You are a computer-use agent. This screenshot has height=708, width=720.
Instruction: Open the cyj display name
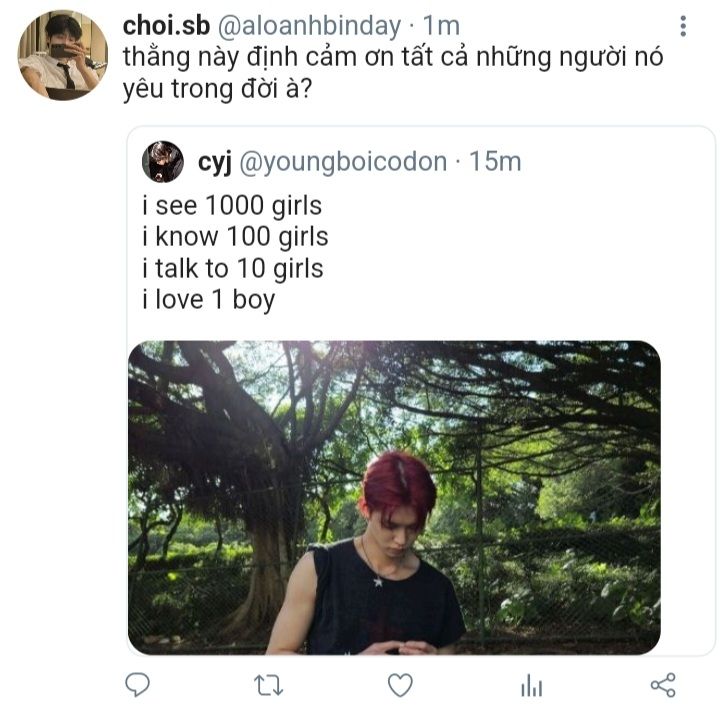[x=214, y=163]
